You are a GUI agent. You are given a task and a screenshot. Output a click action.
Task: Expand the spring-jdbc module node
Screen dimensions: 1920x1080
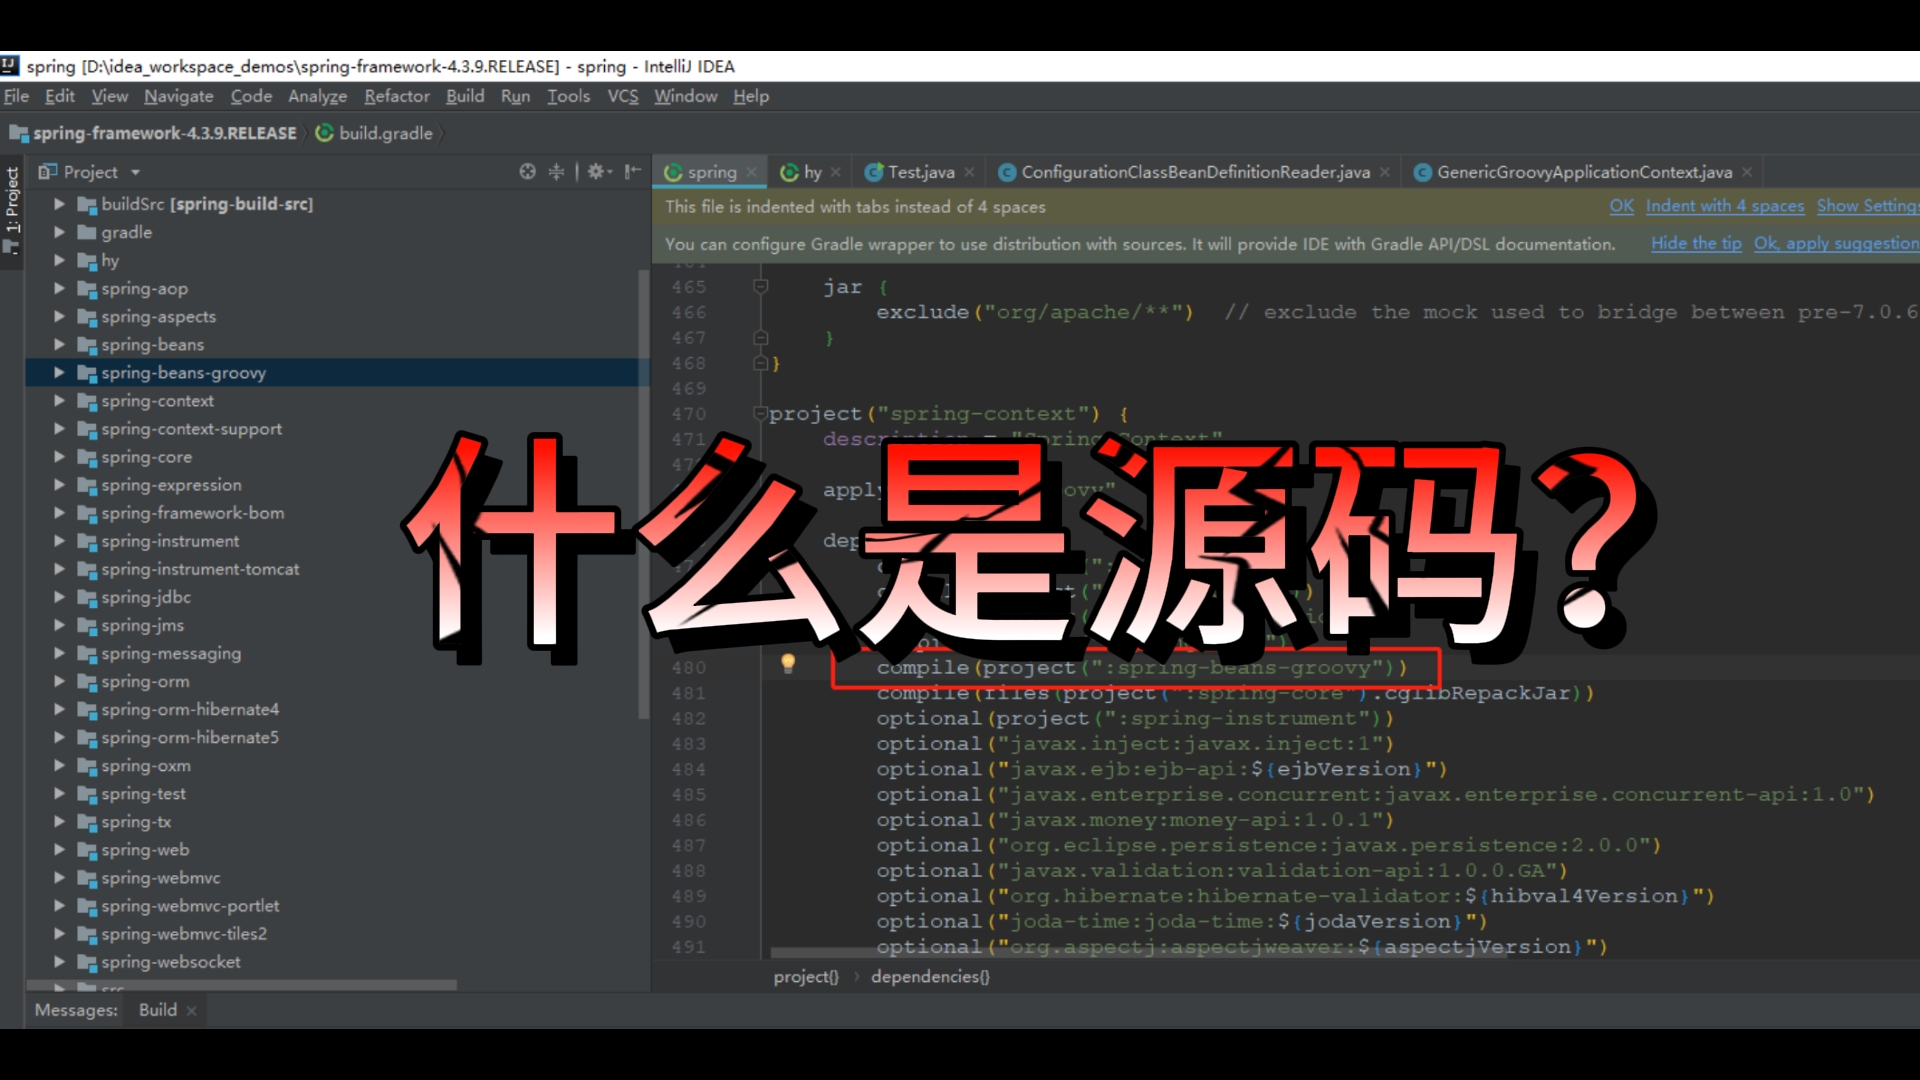[59, 597]
